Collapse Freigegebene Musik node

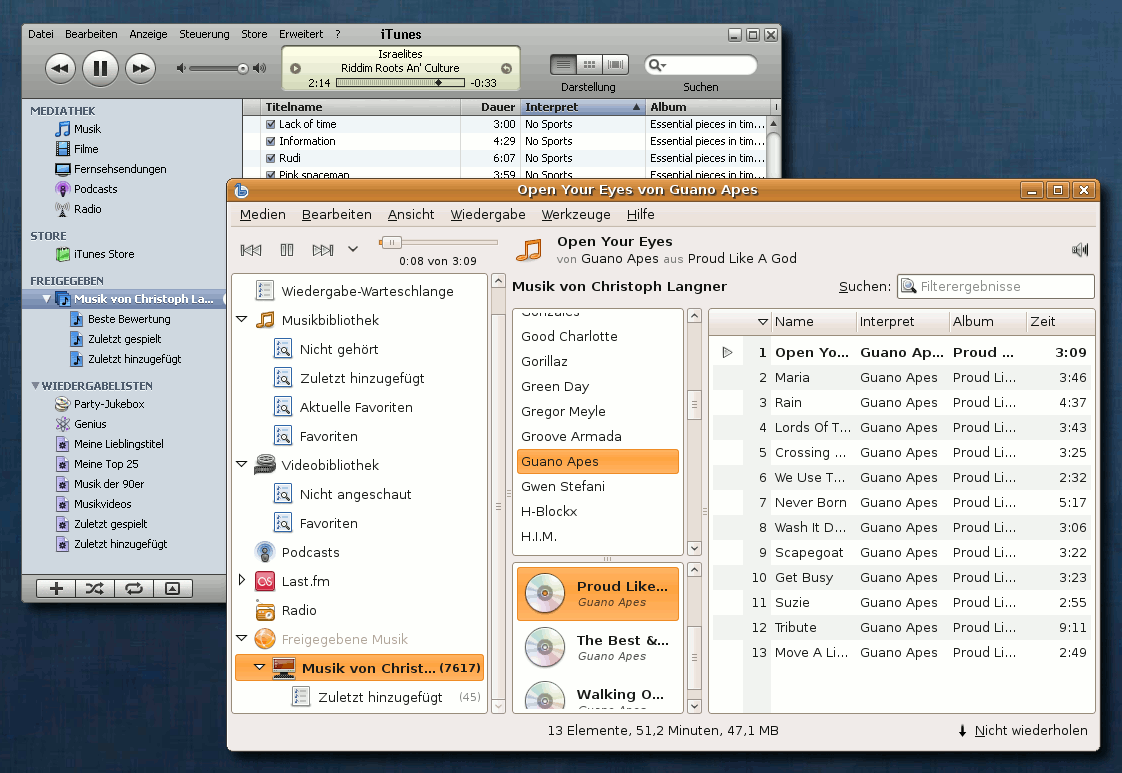pyautogui.click(x=242, y=638)
